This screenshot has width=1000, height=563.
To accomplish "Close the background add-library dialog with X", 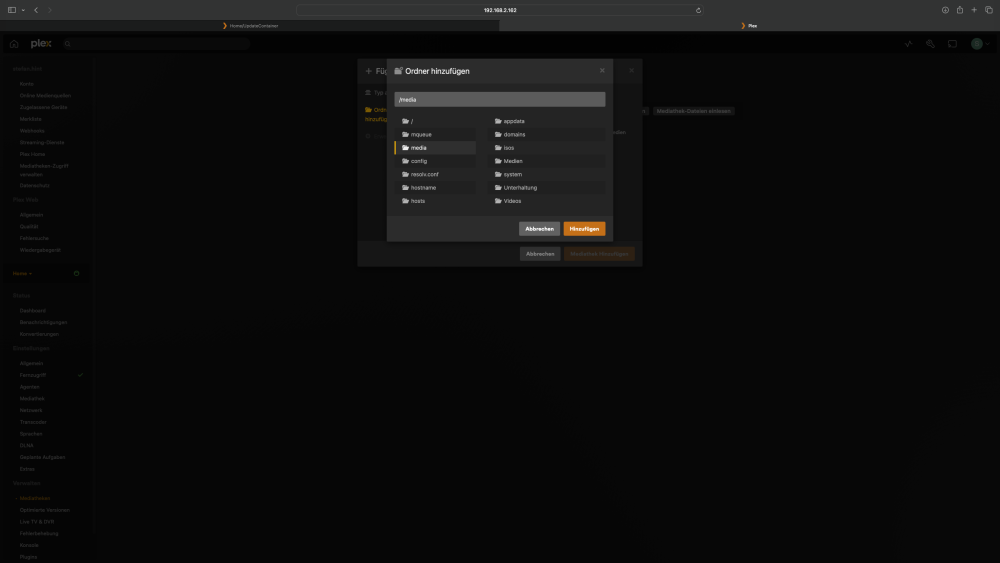I will coord(631,71).
